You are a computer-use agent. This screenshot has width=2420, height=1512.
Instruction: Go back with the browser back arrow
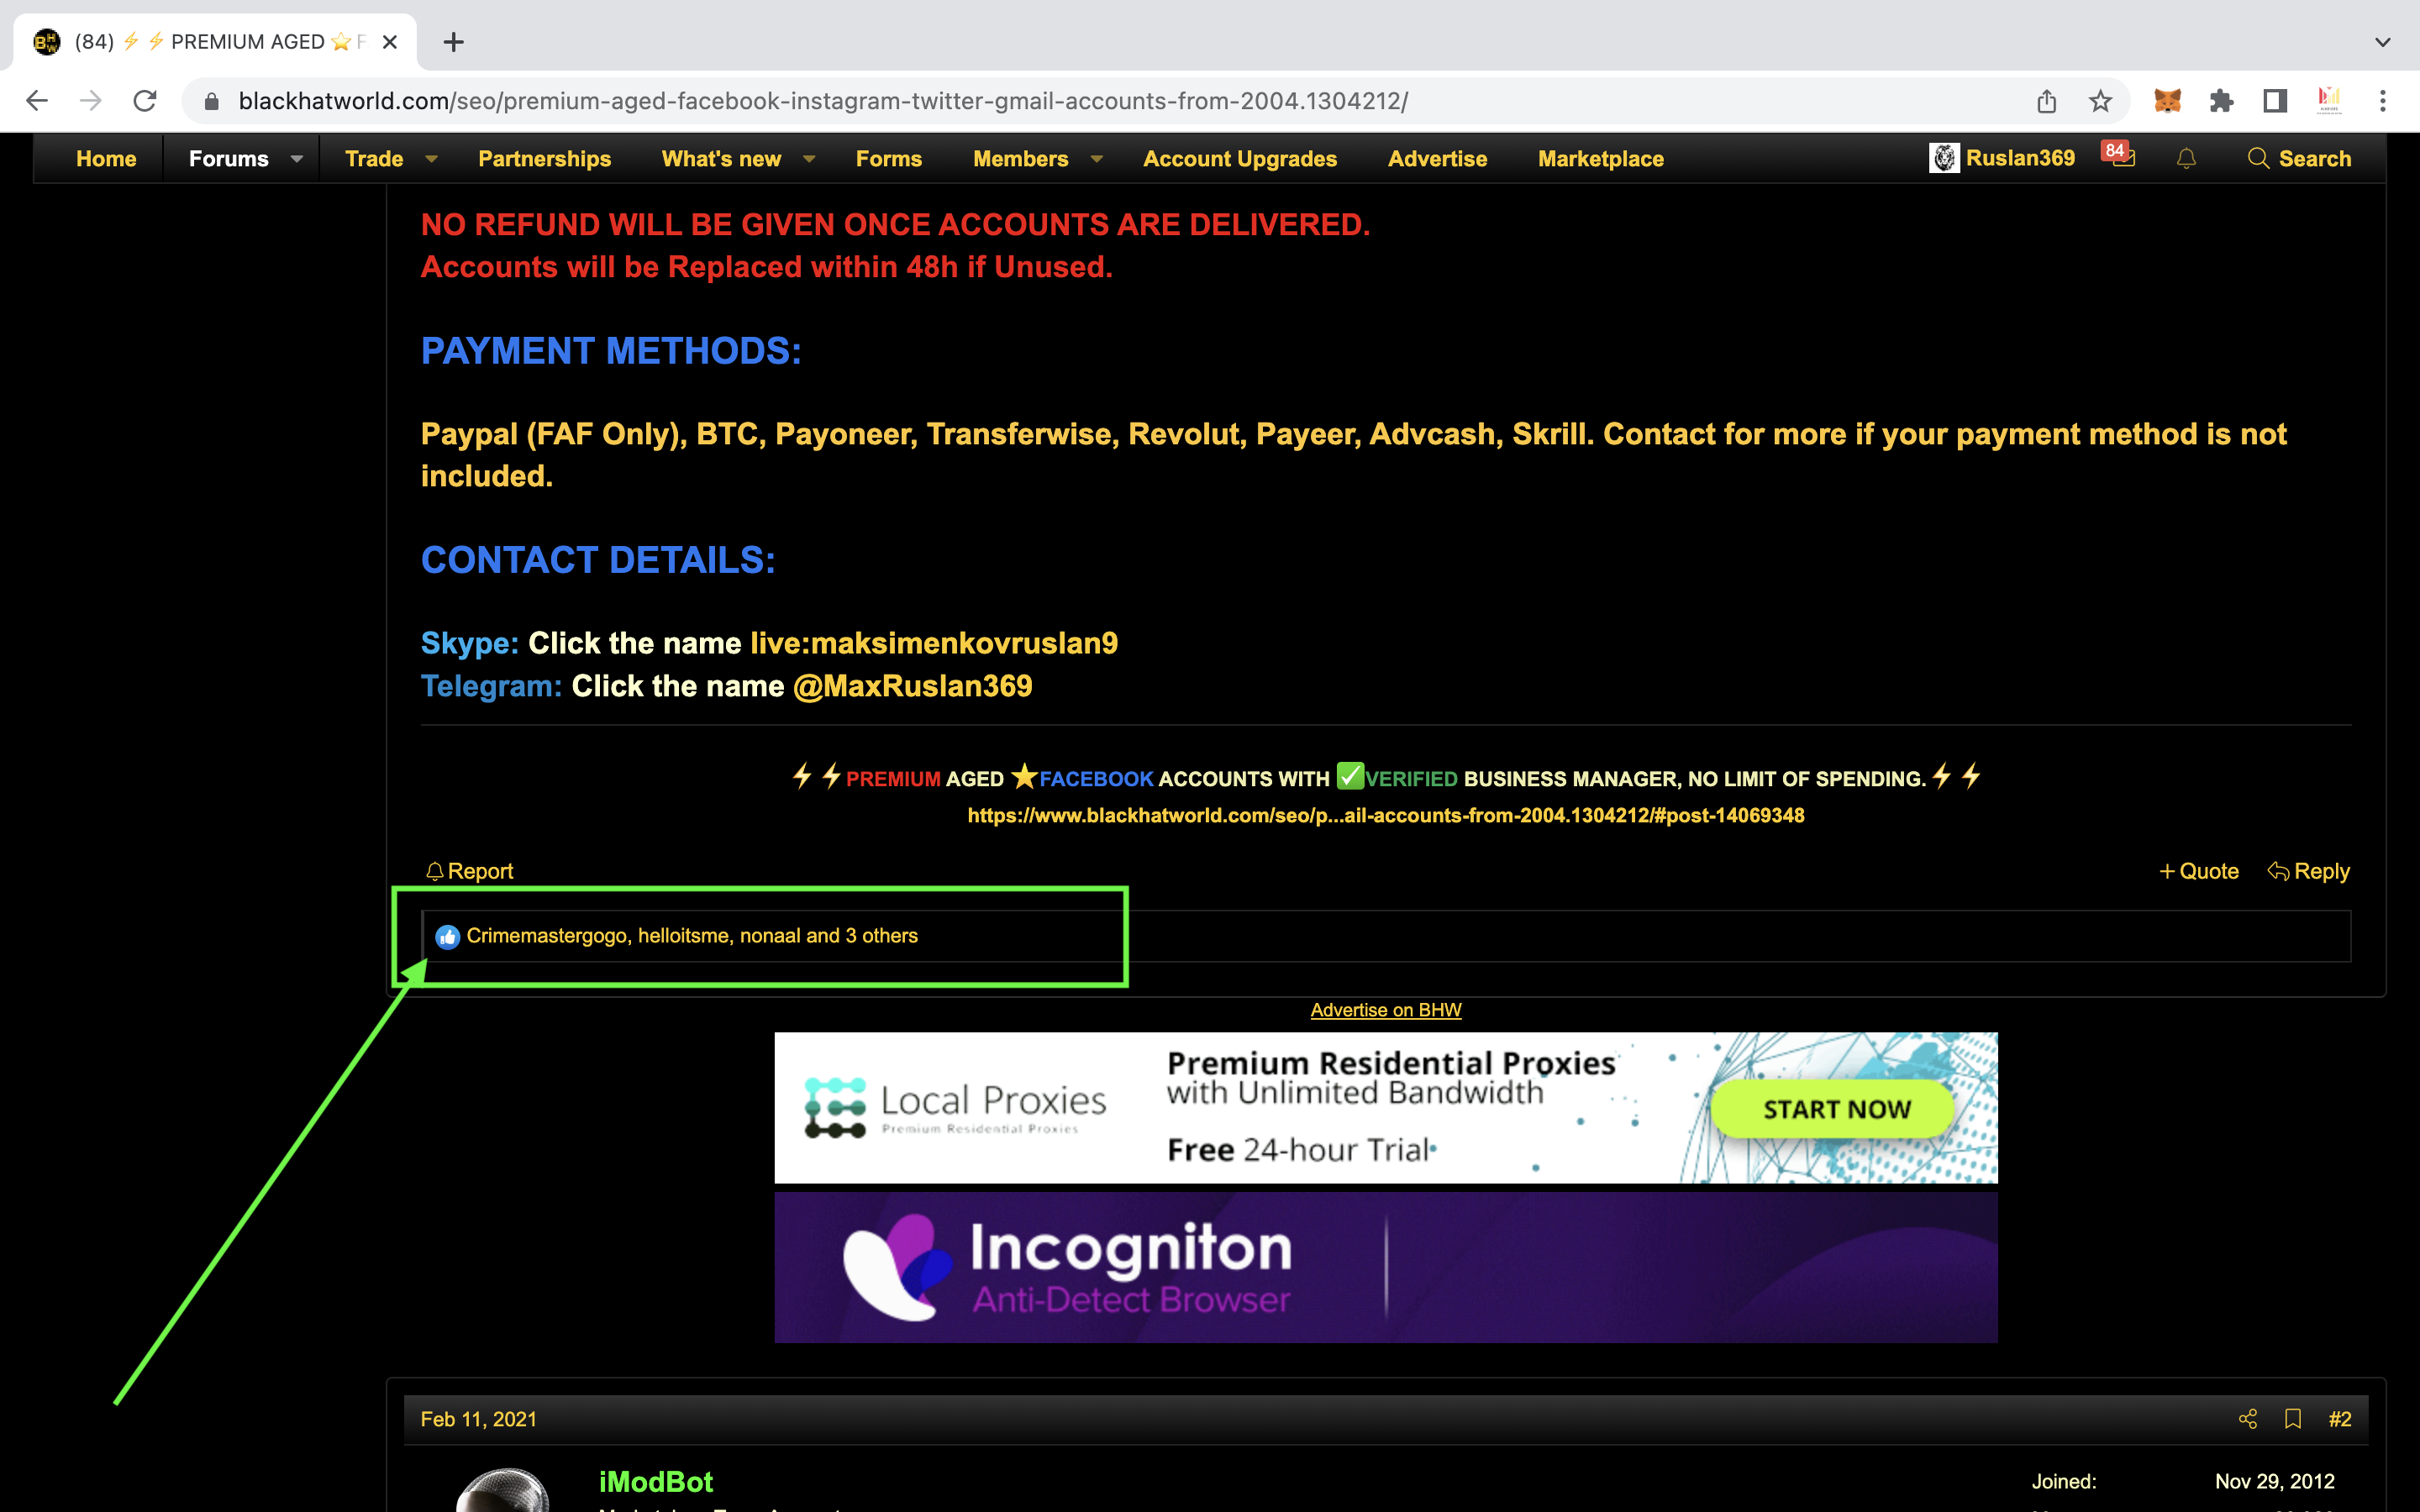click(37, 101)
